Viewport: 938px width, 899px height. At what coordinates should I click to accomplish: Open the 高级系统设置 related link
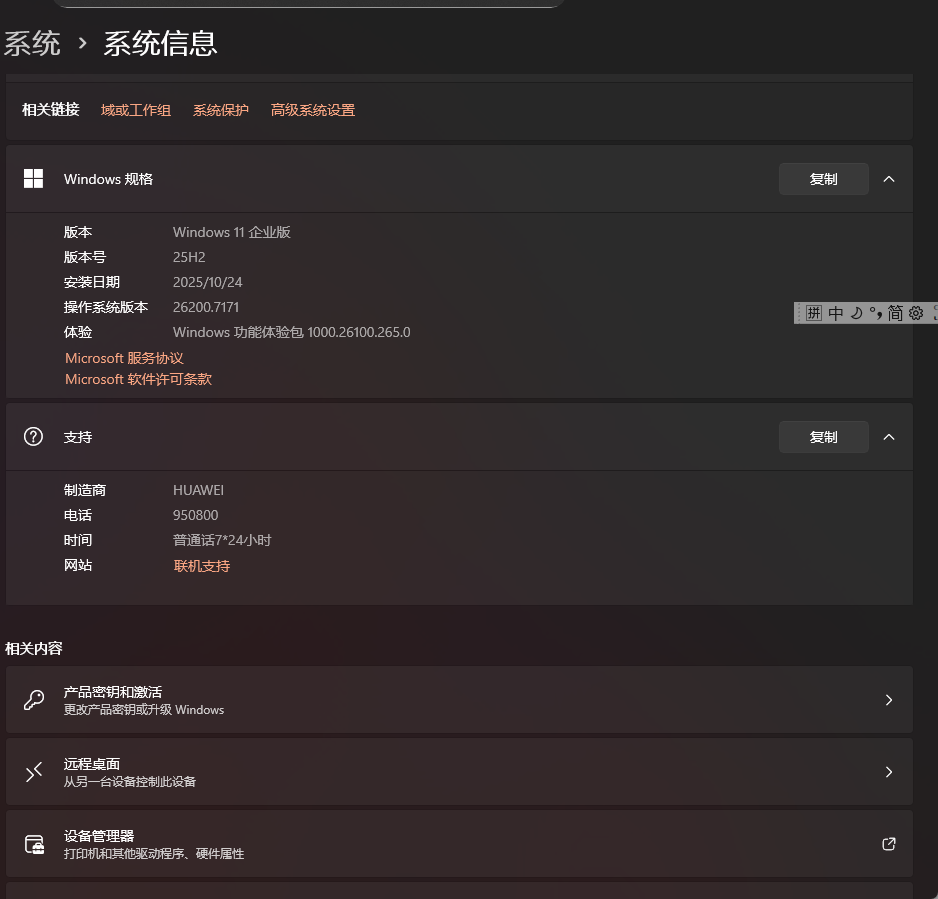313,110
